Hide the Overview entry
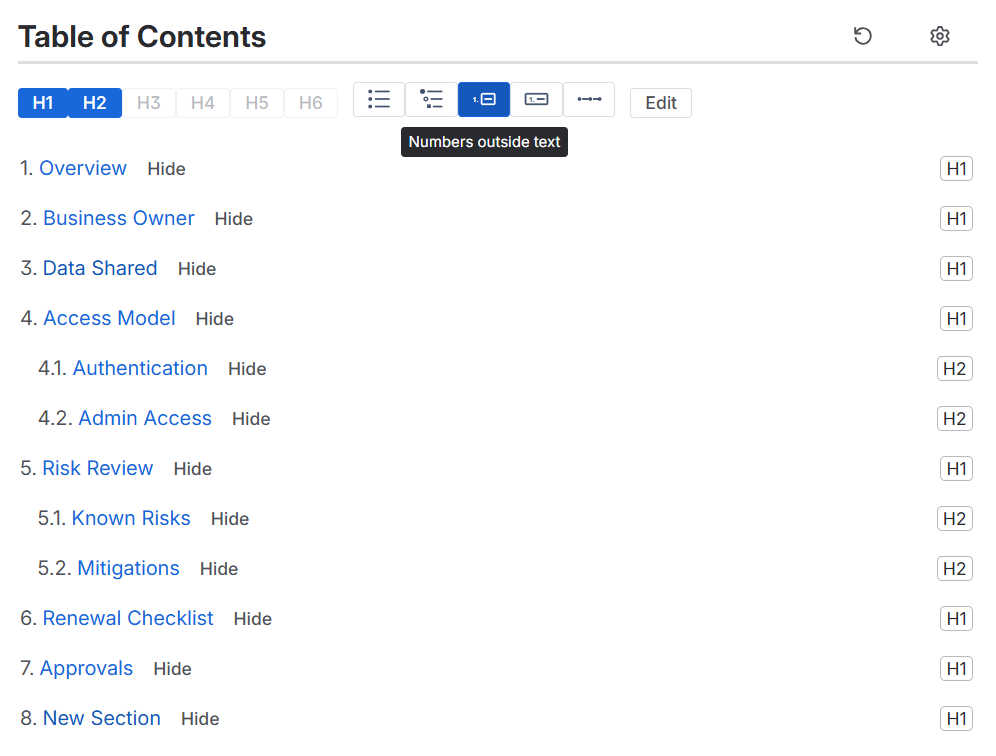 [x=166, y=169]
